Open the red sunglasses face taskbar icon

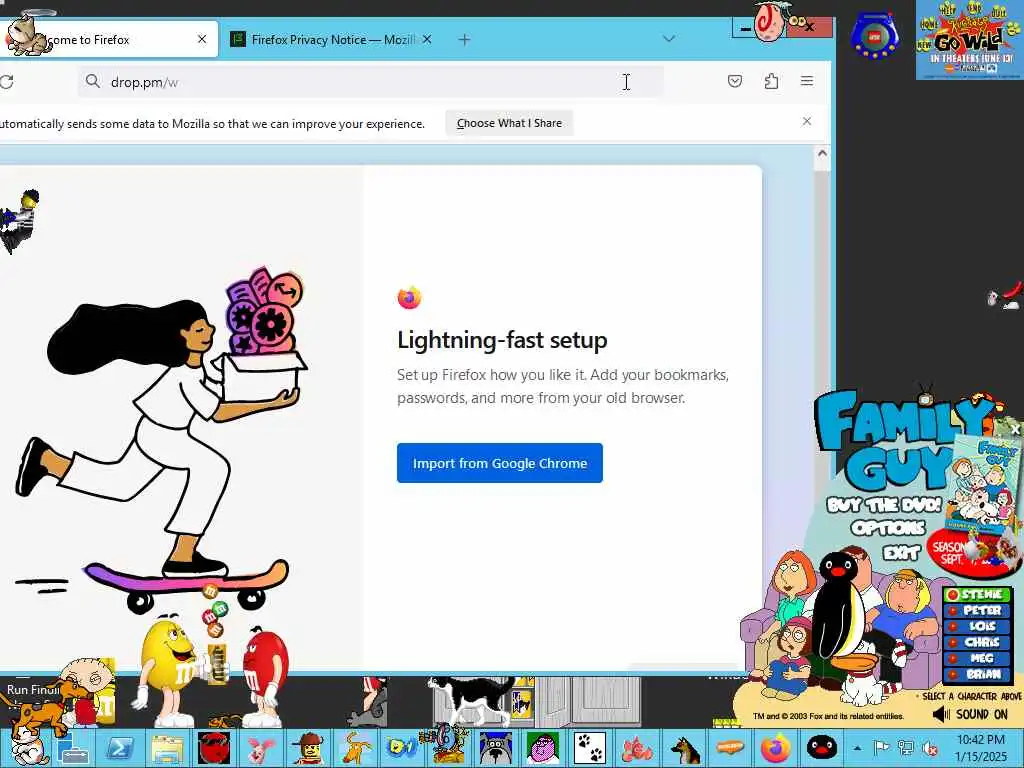214,748
